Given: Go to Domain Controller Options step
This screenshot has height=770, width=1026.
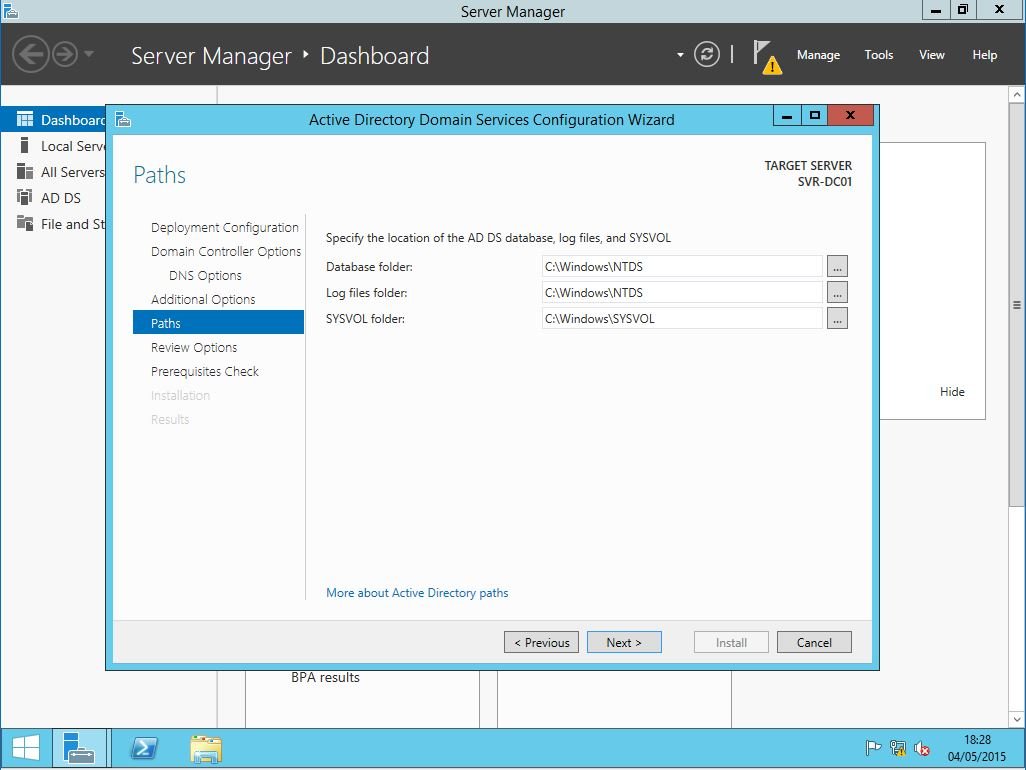Looking at the screenshot, I should point(226,252).
